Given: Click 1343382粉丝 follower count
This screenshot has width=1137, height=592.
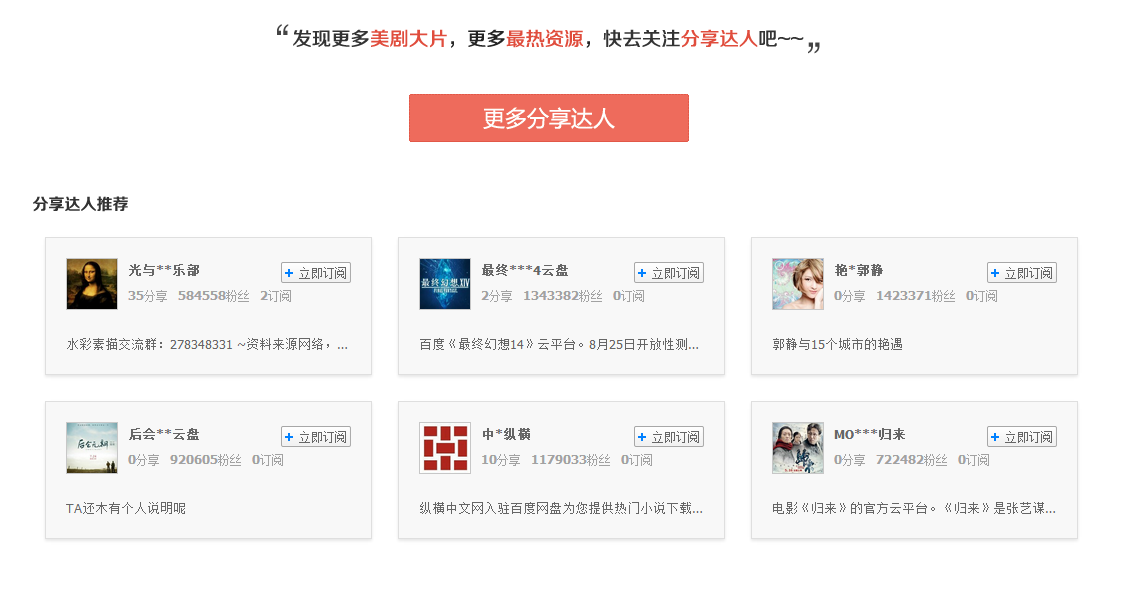Looking at the screenshot, I should [563, 296].
